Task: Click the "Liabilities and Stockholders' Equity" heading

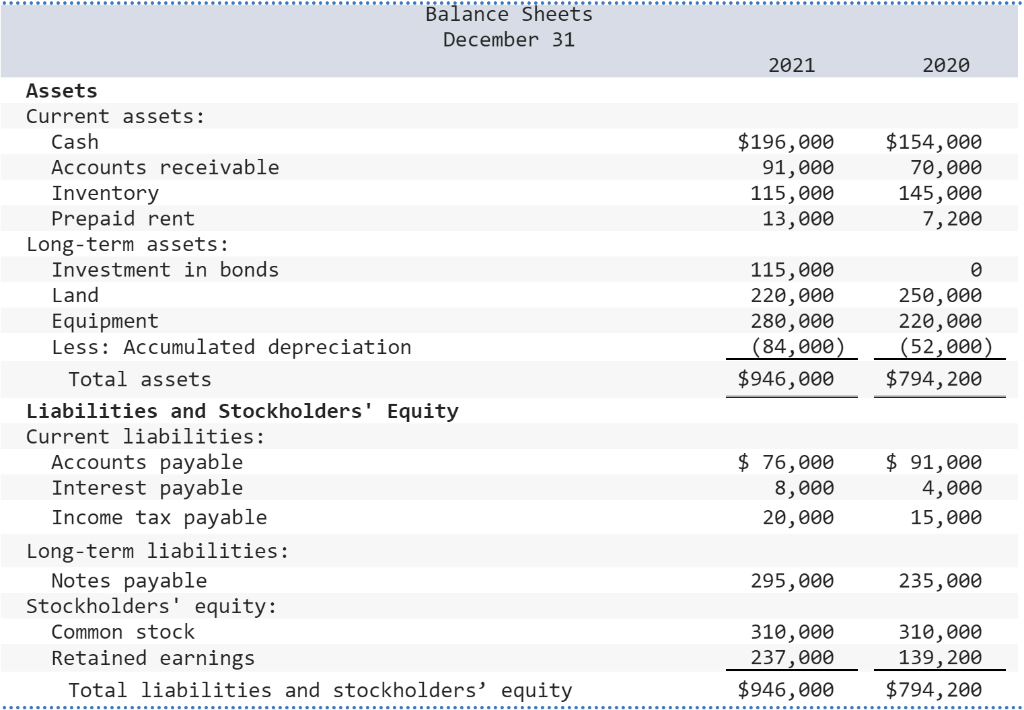Action: pos(242,411)
